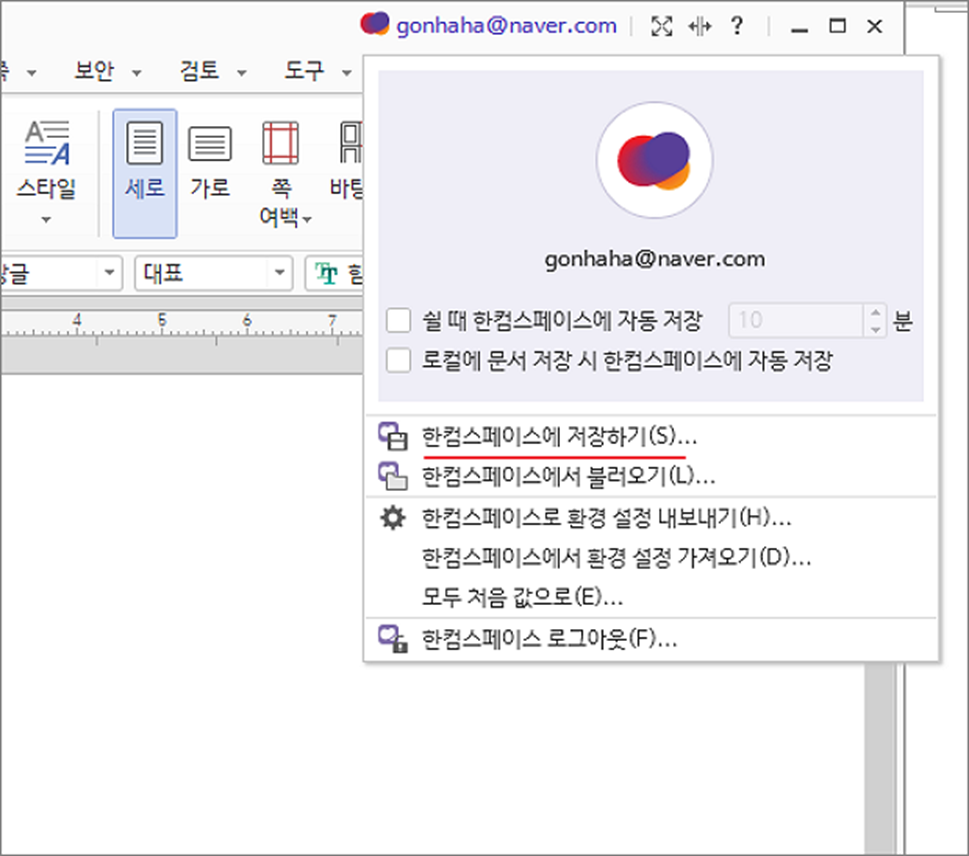
Task: Click the Hancom Space account logo in title bar
Action: (374, 24)
